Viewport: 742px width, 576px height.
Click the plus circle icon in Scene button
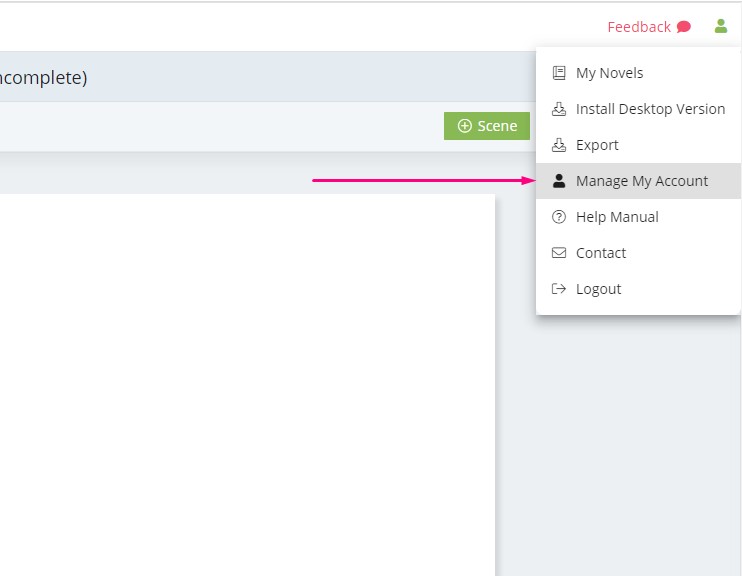(465, 125)
